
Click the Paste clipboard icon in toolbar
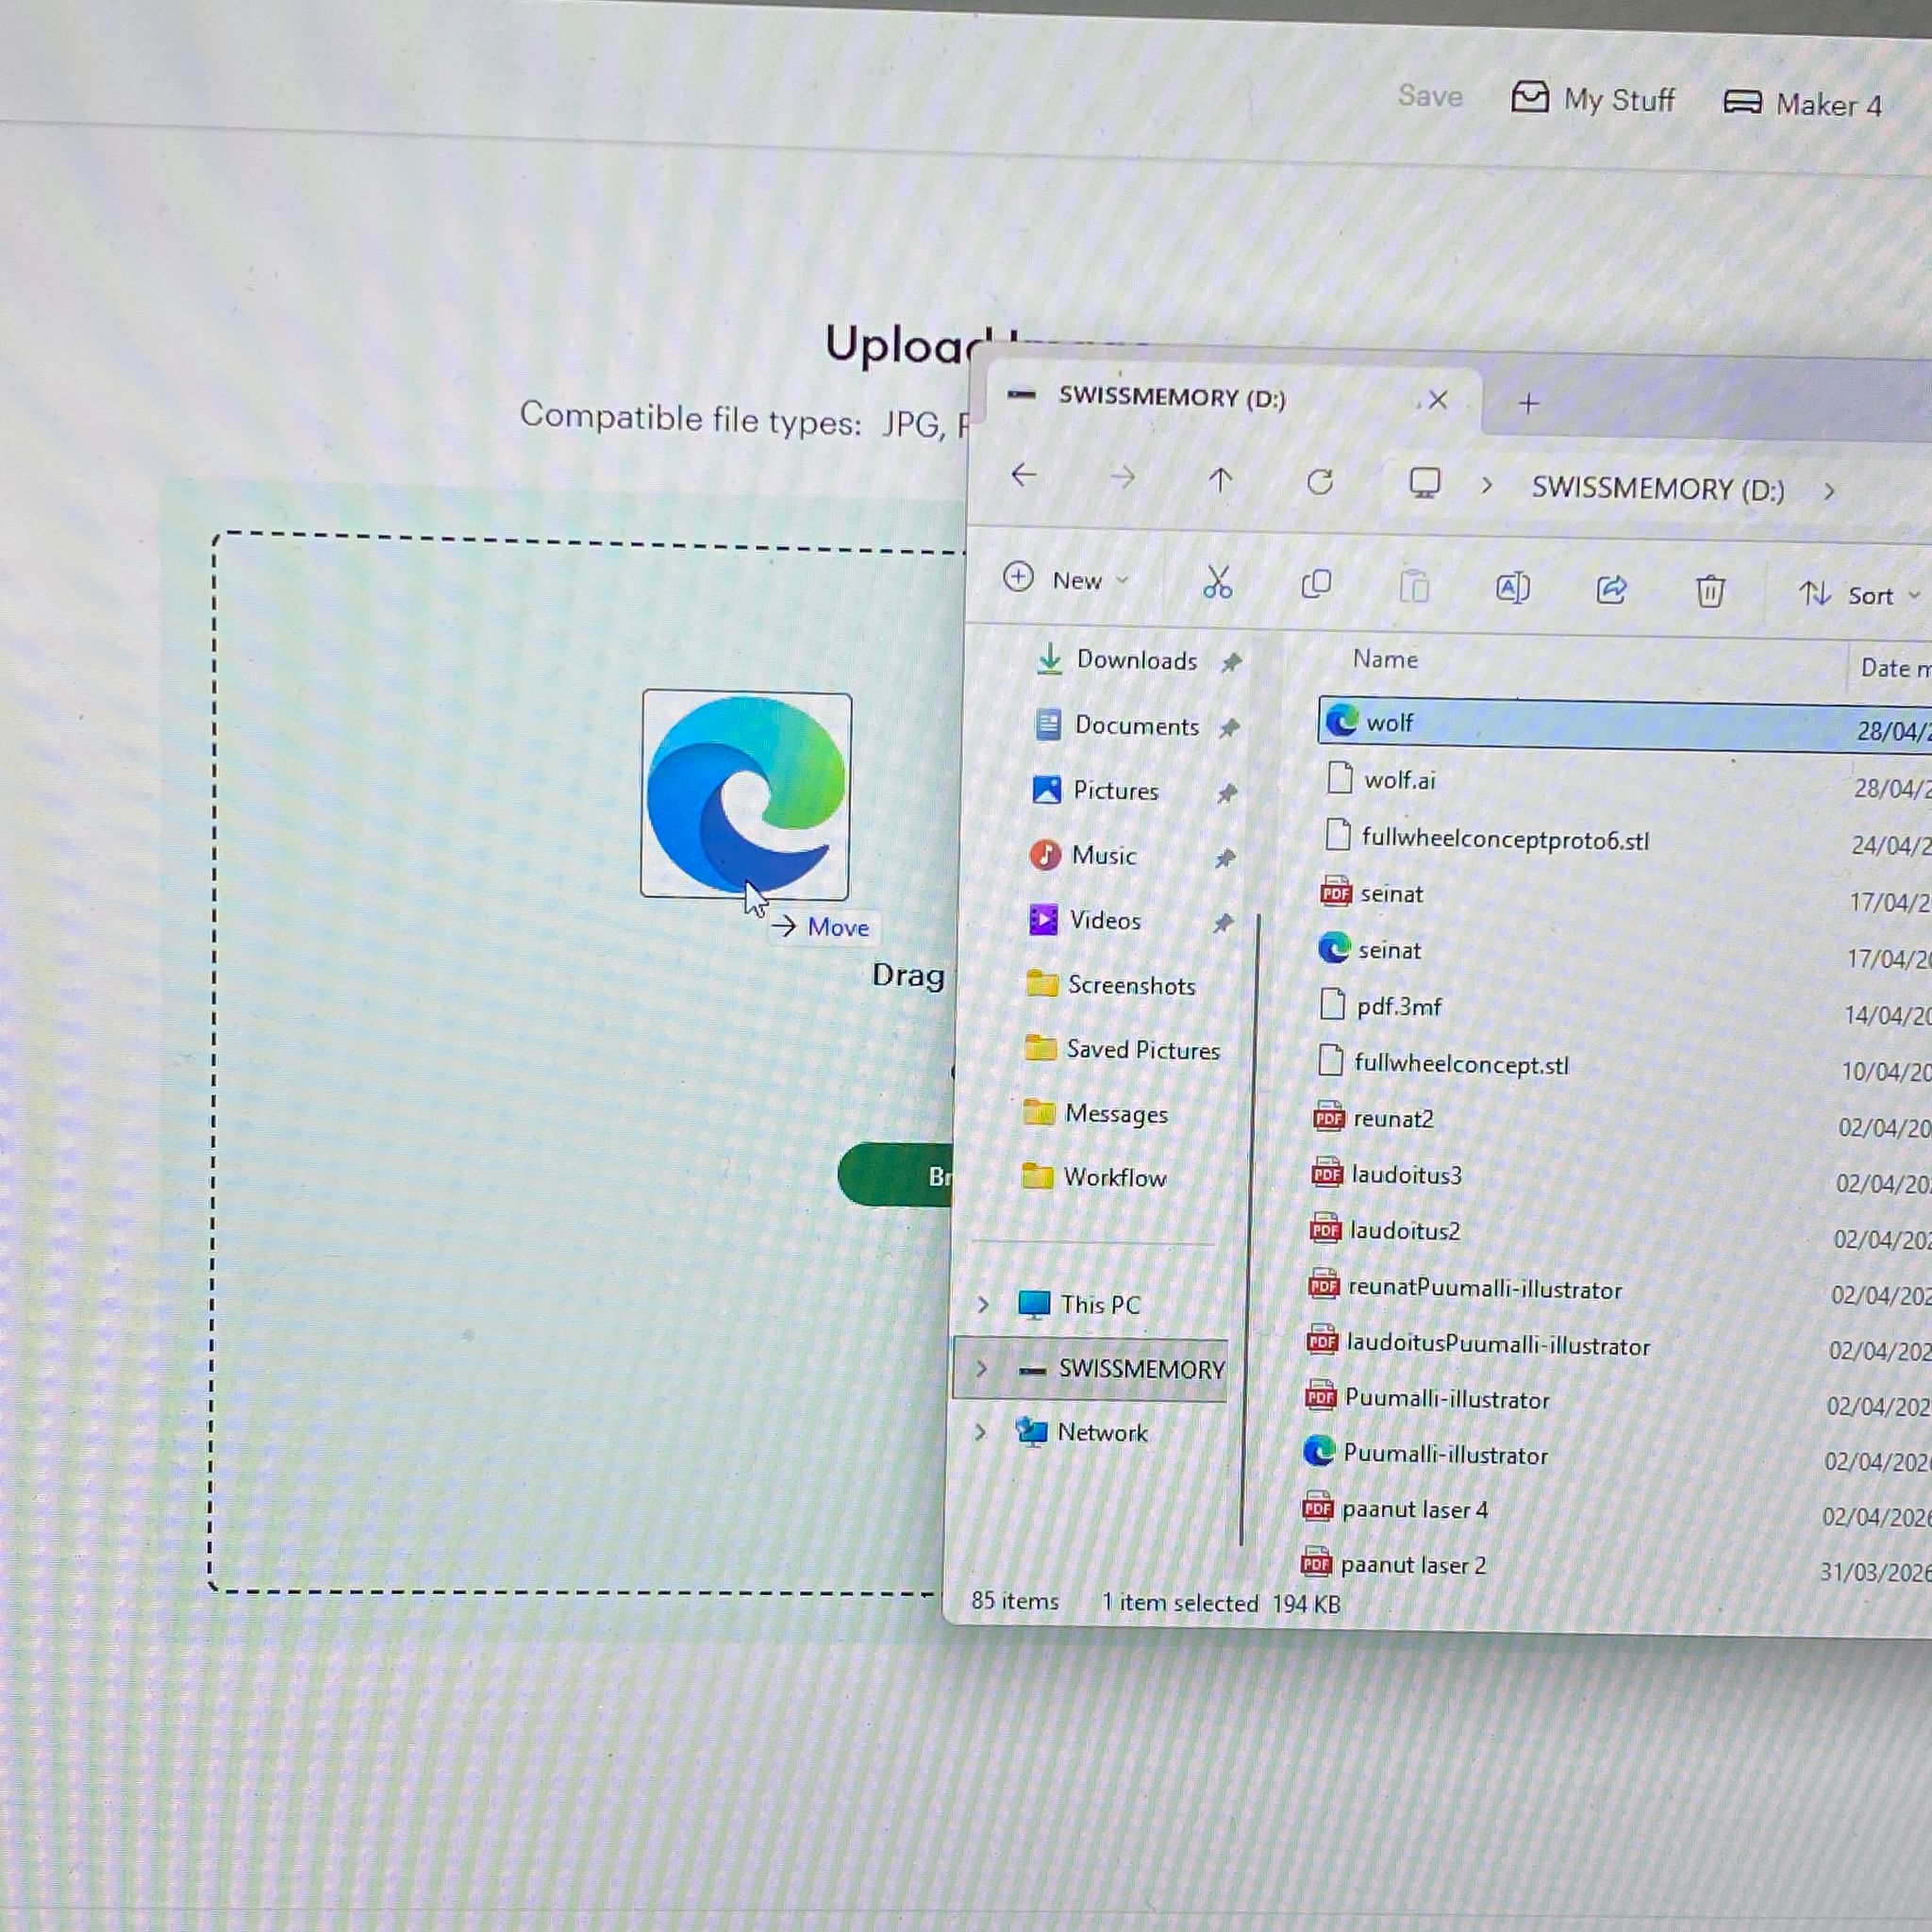[1414, 586]
